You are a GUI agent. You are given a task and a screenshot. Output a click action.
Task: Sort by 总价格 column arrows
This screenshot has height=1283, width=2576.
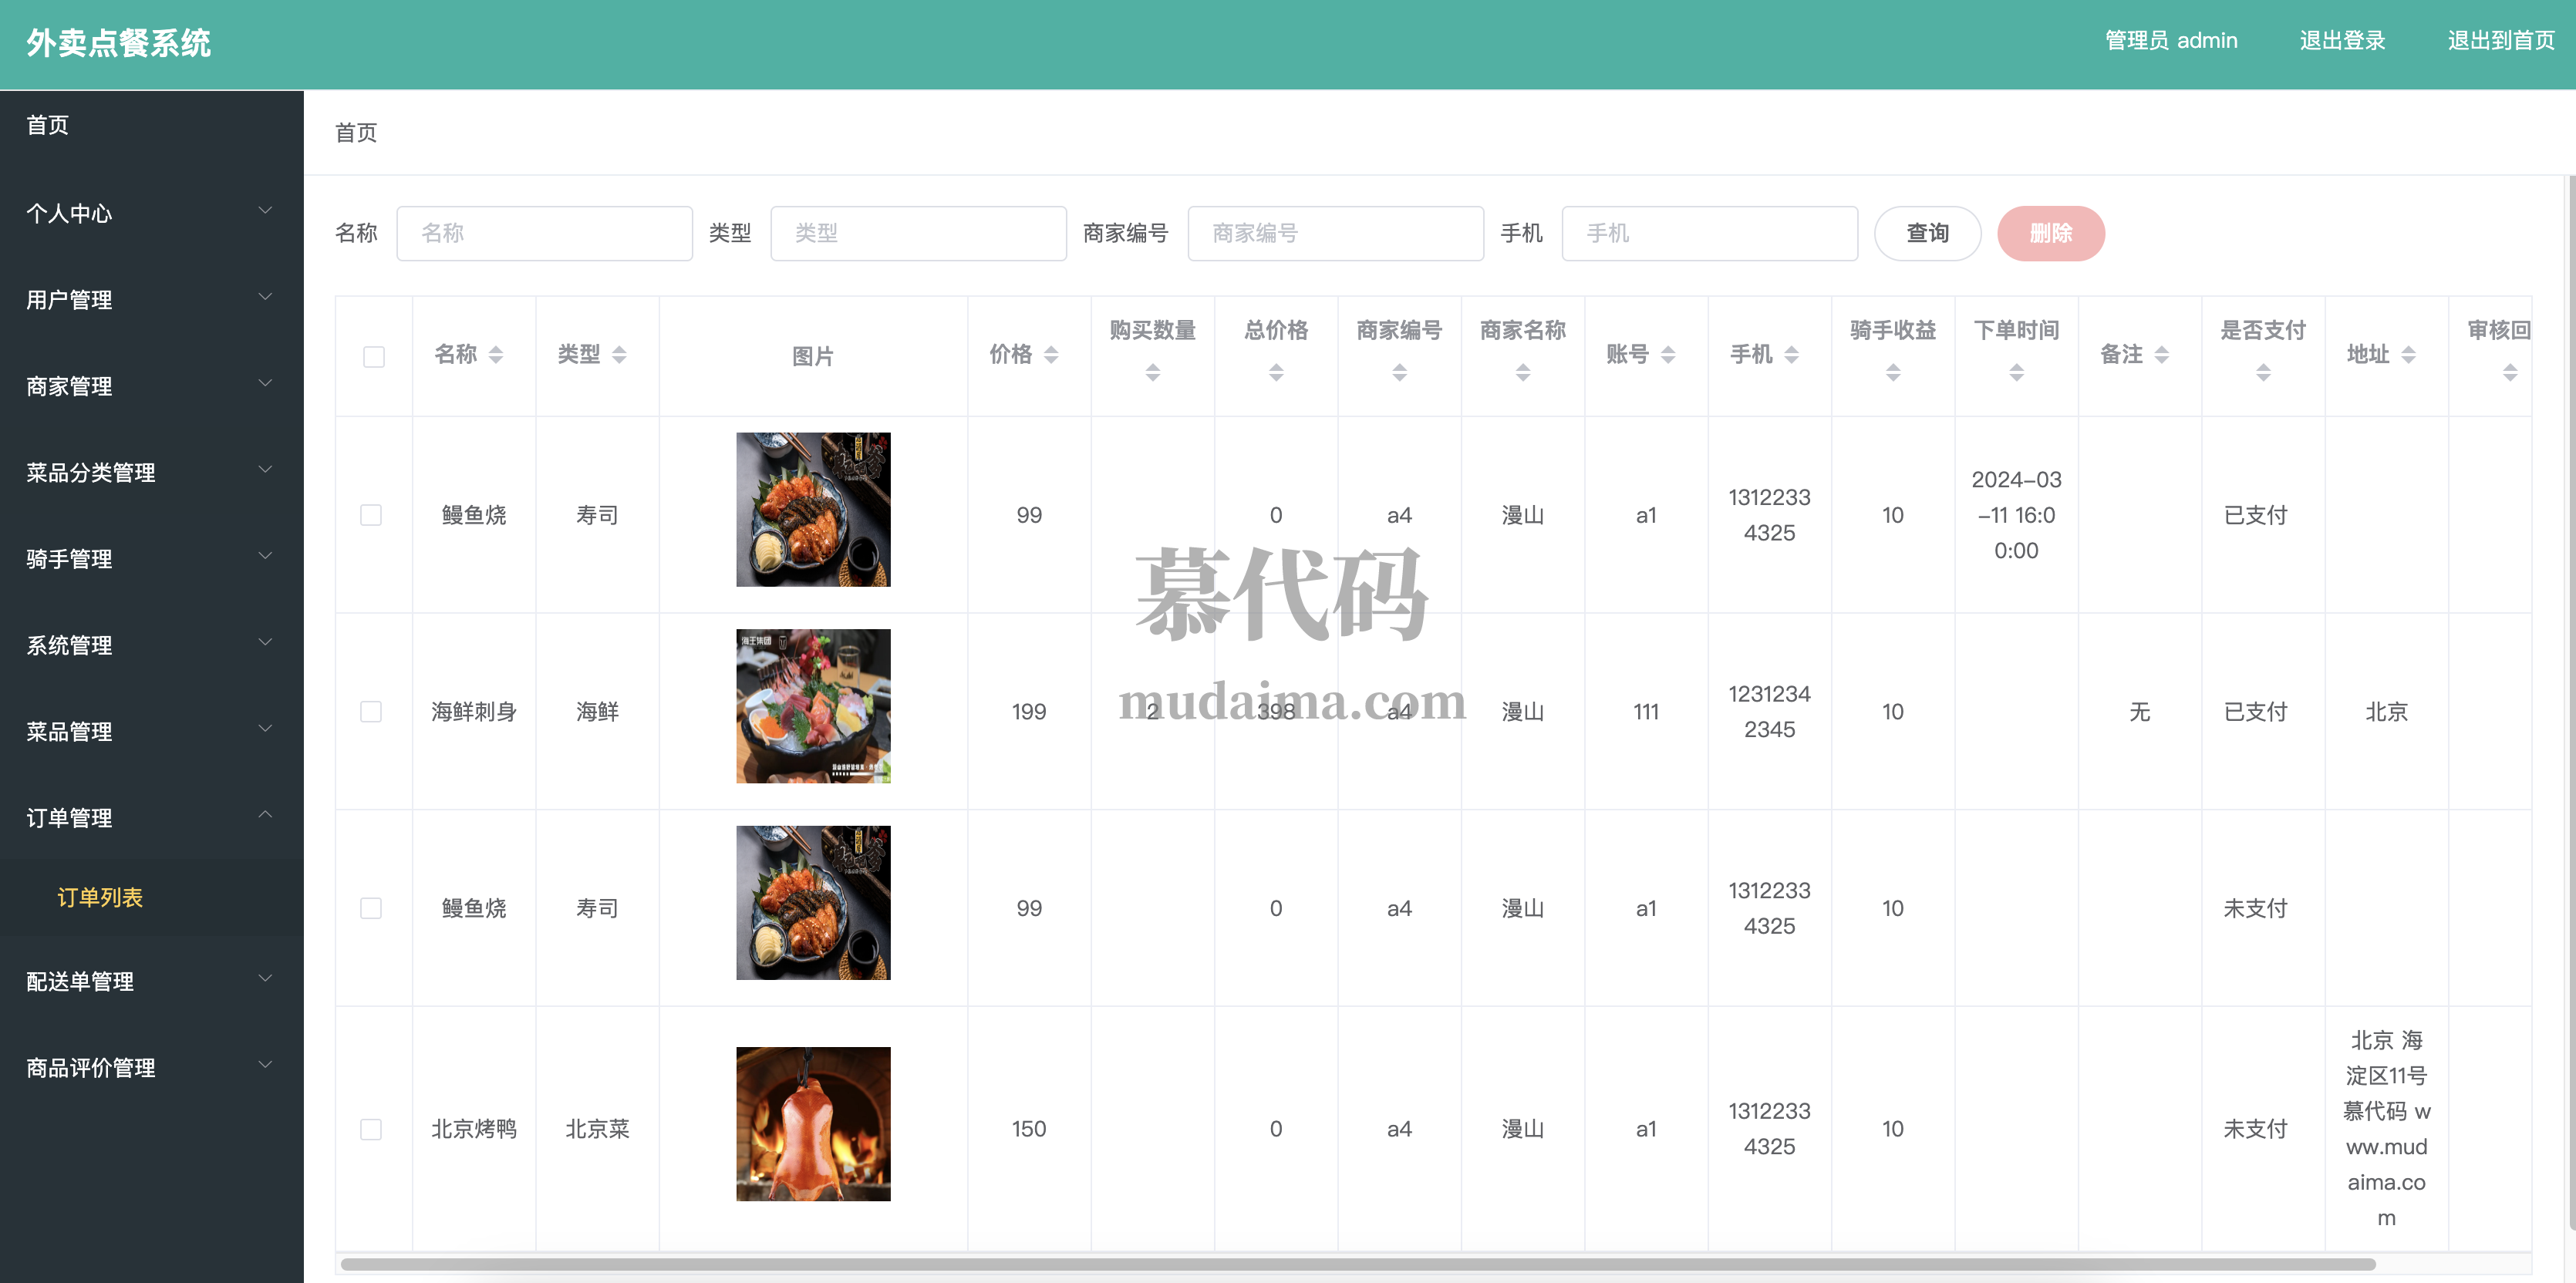coord(1276,373)
